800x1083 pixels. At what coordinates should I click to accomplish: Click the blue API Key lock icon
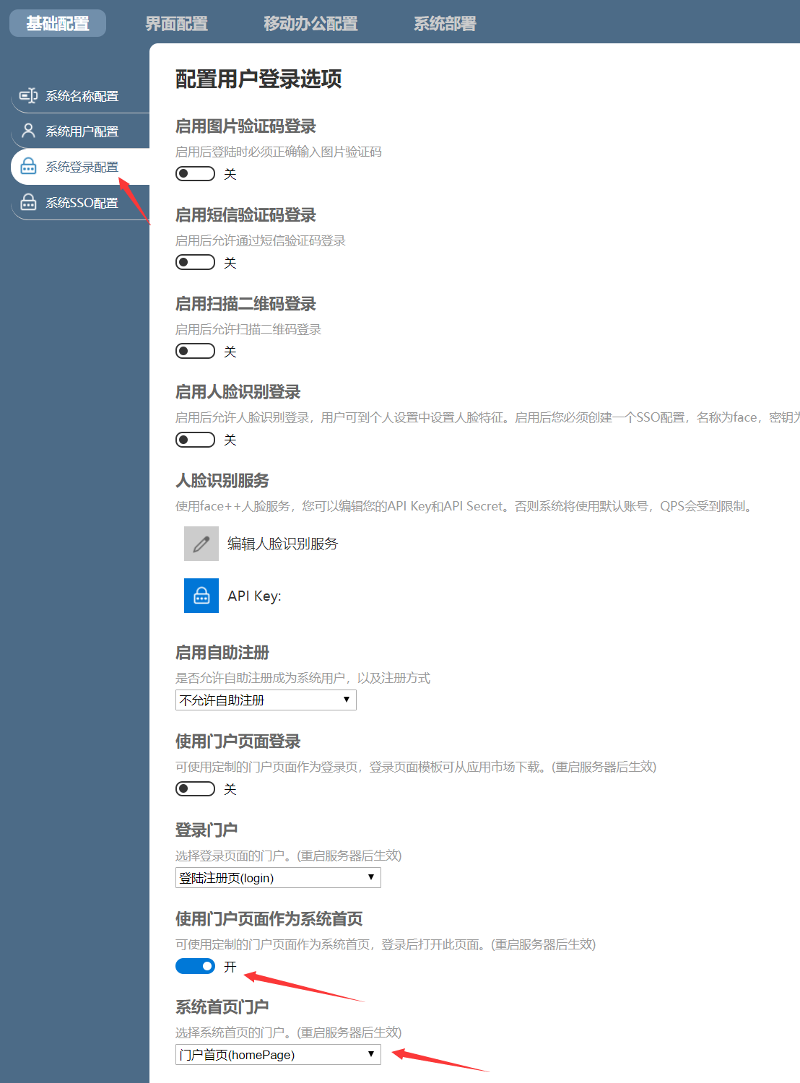[x=201, y=596]
